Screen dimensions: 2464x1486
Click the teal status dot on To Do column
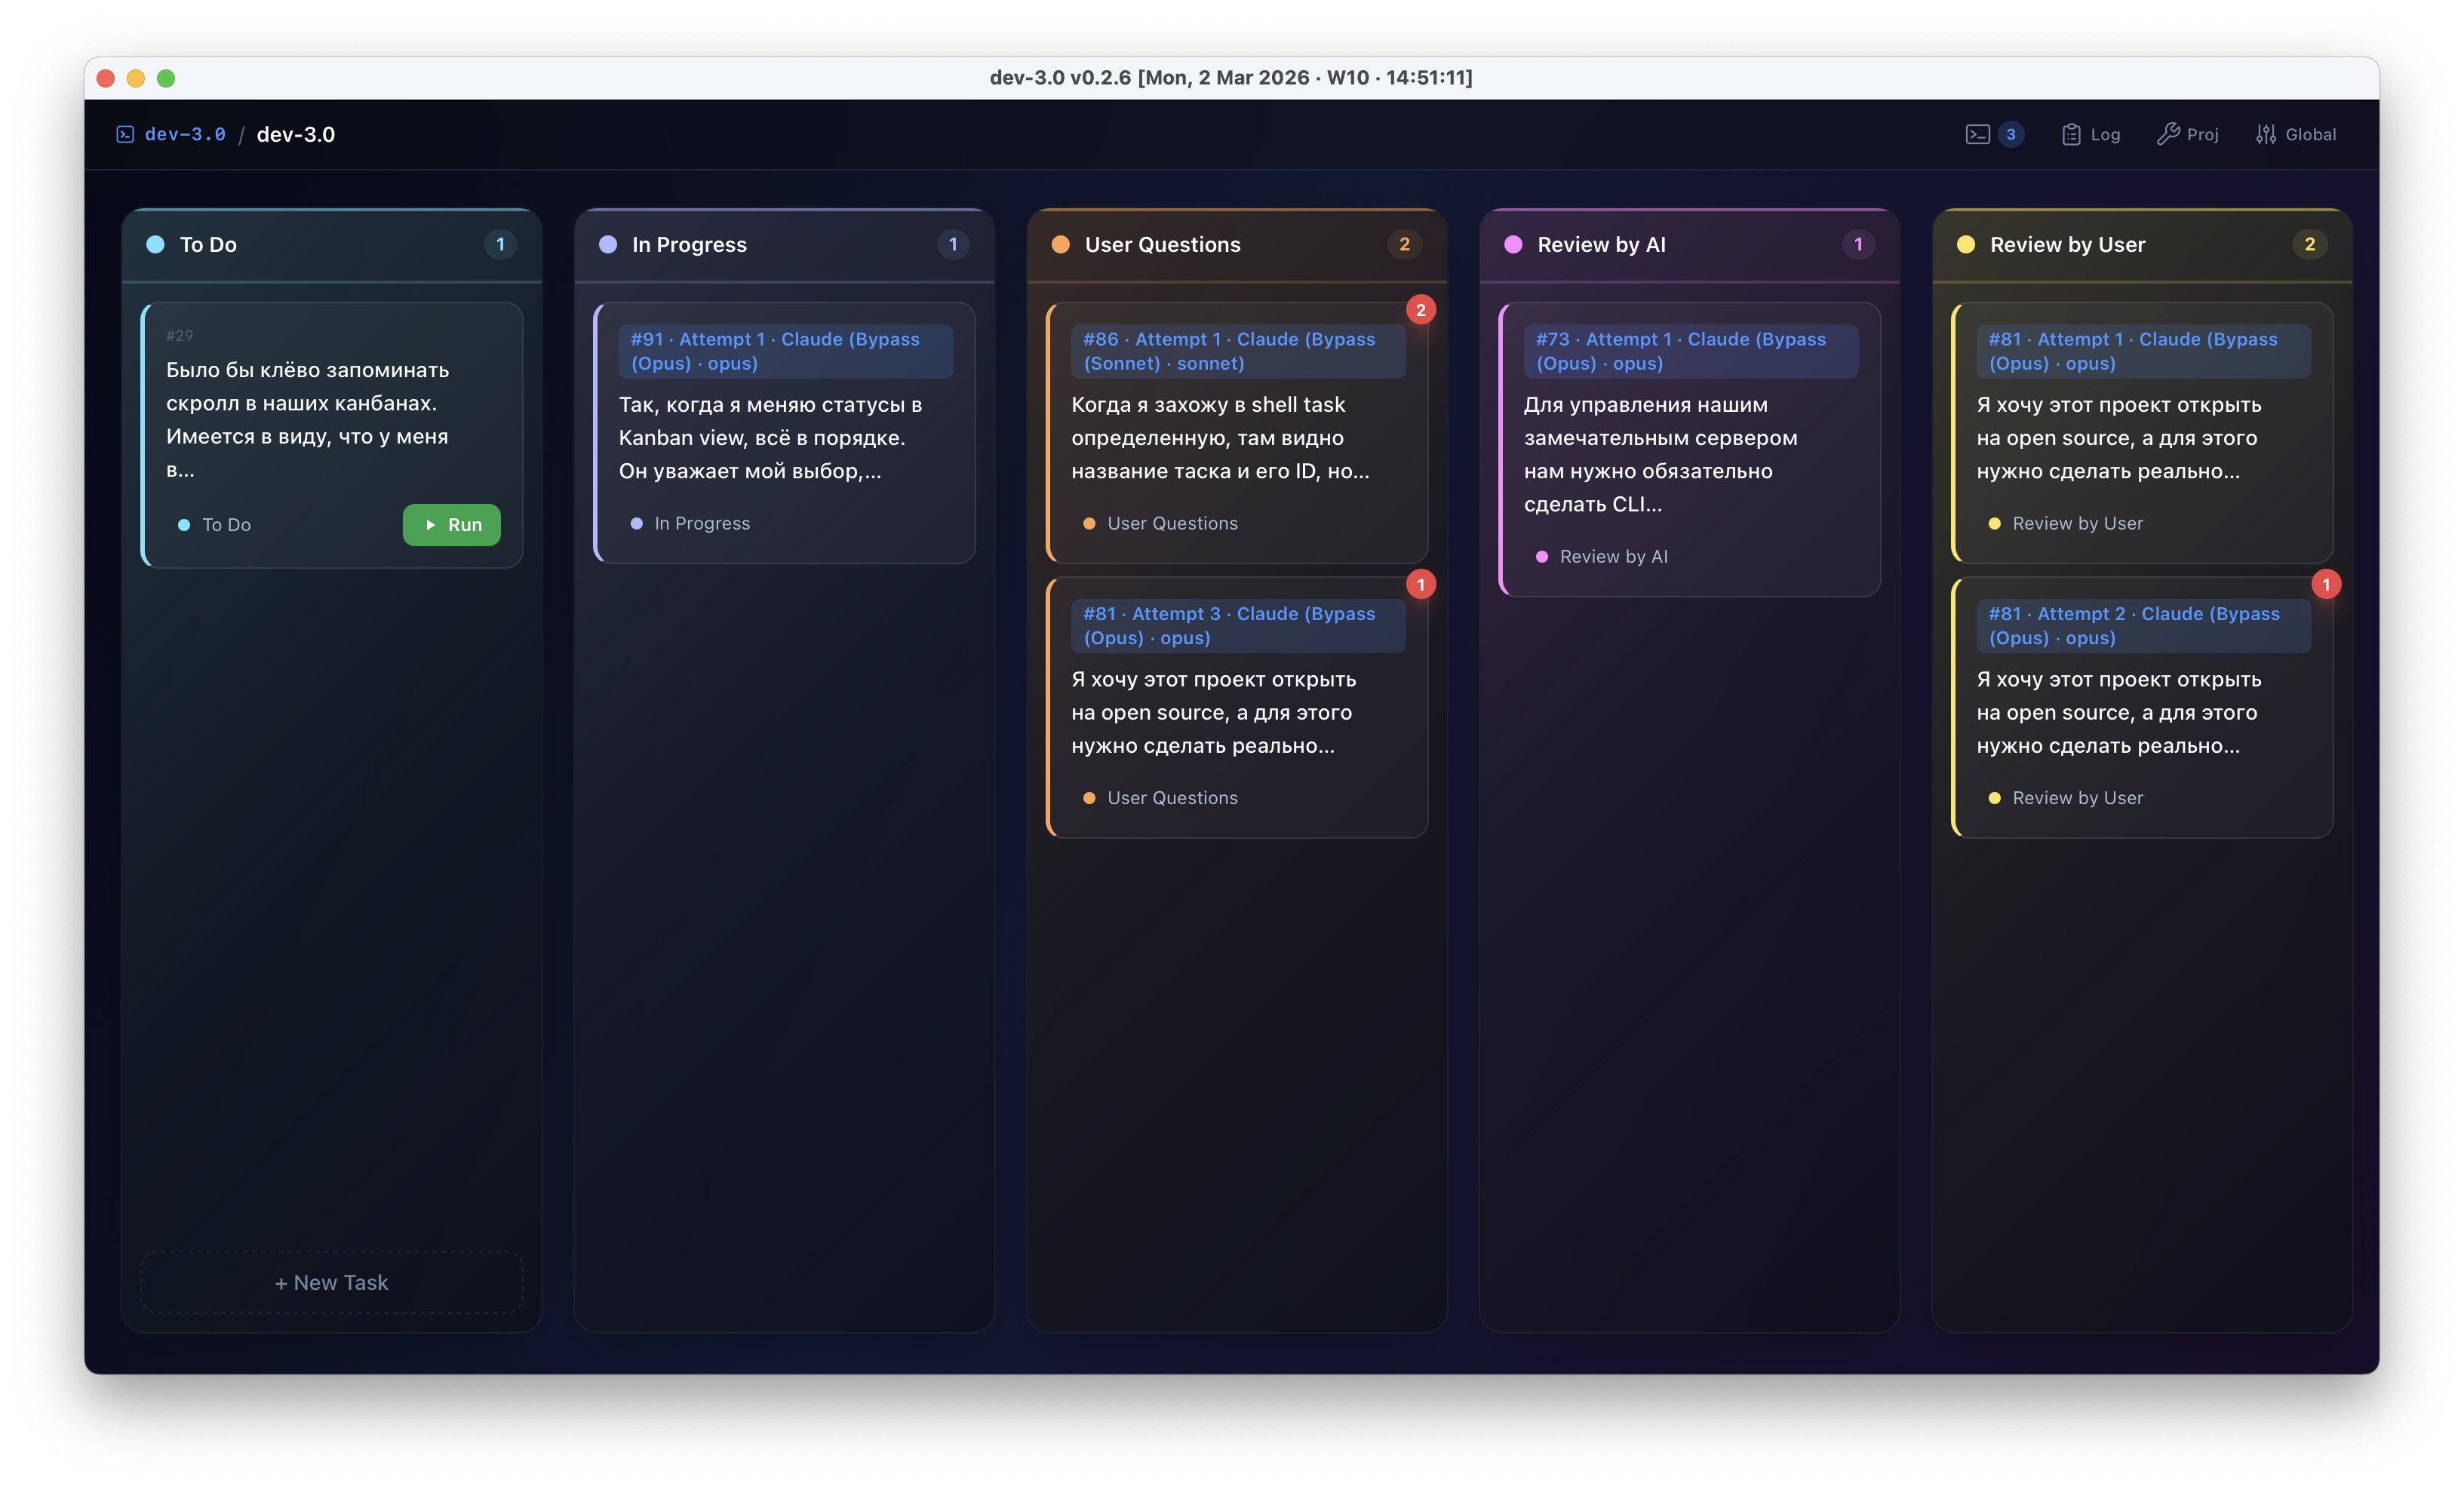156,243
